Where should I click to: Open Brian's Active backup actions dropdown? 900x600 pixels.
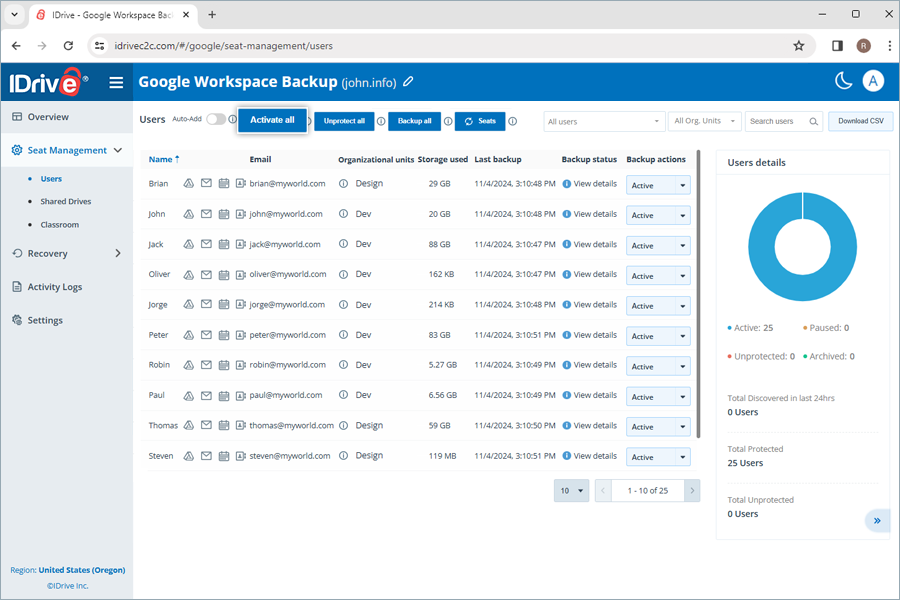tap(658, 184)
